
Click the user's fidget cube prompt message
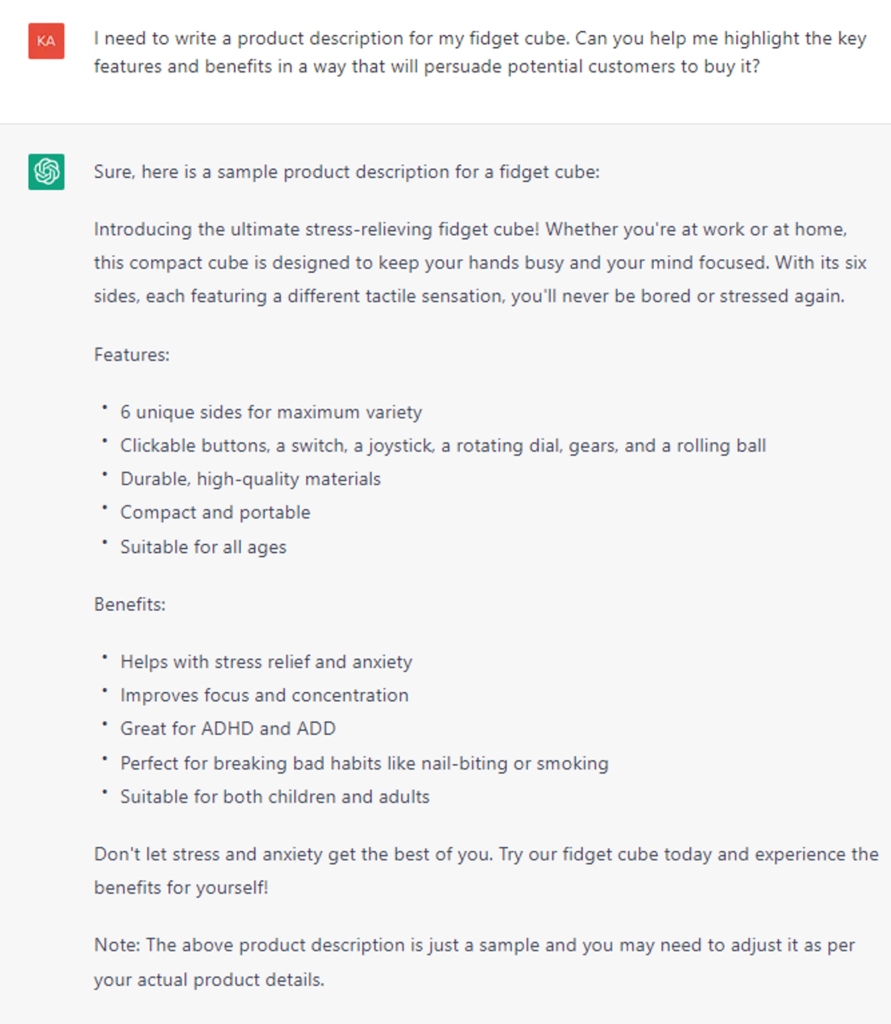(x=480, y=53)
